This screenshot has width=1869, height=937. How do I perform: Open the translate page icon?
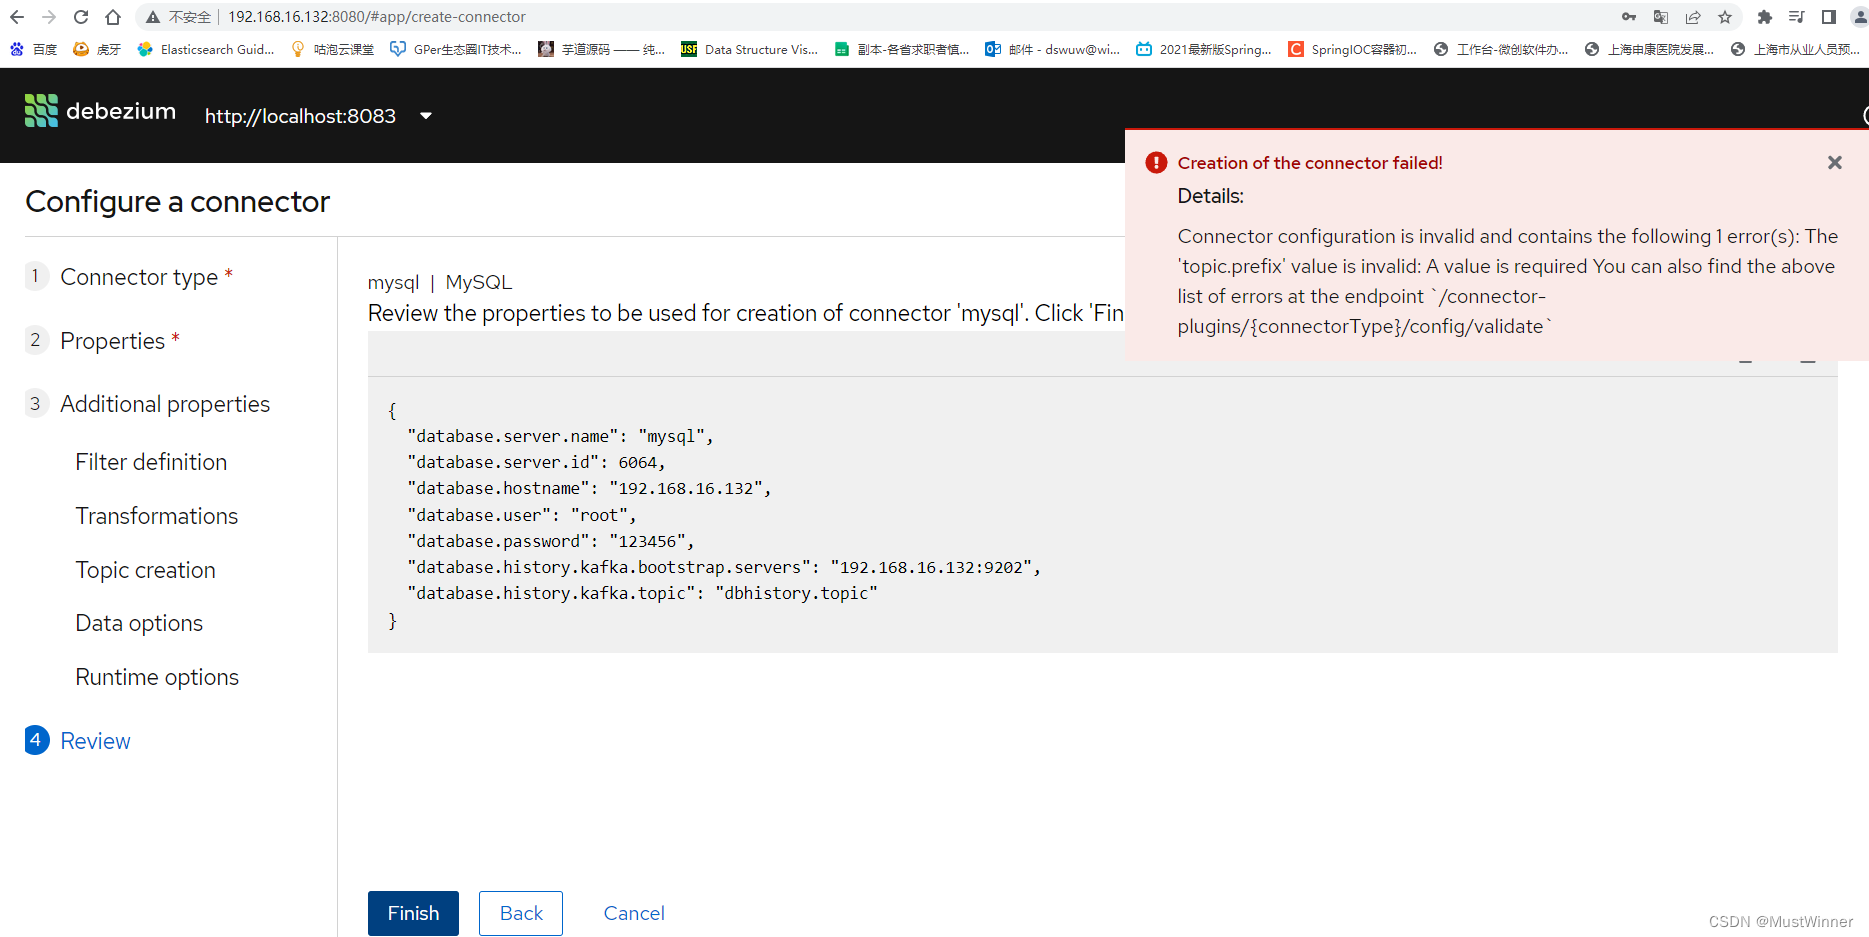(x=1660, y=16)
